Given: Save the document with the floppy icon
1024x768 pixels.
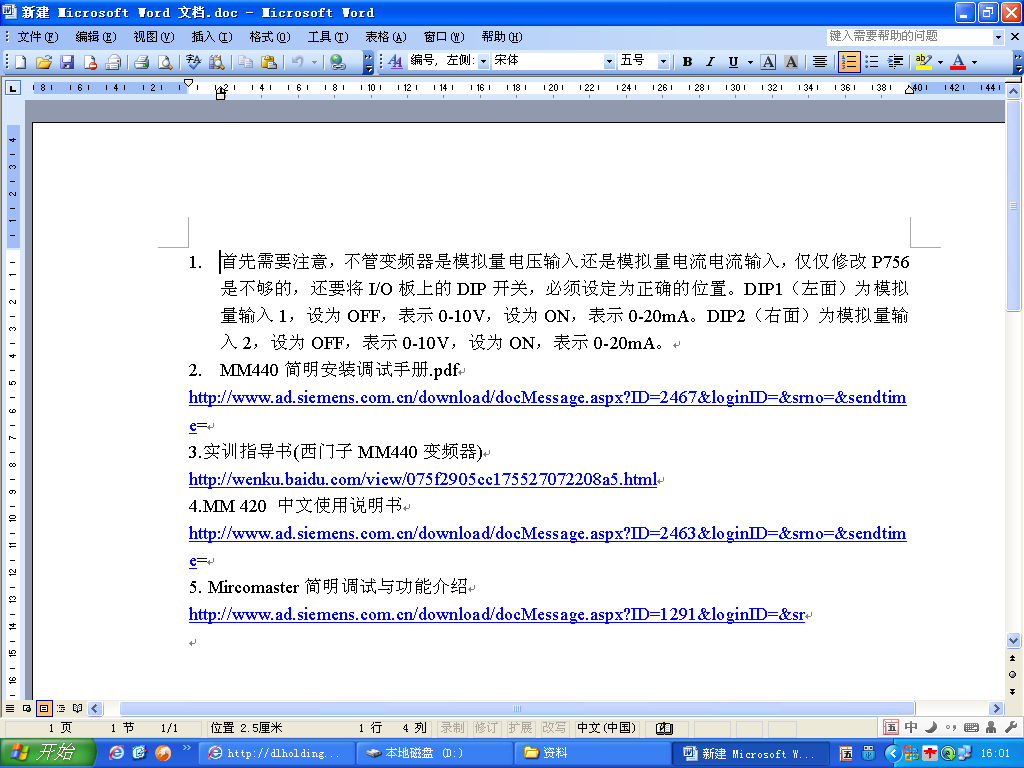Looking at the screenshot, I should click(67, 62).
